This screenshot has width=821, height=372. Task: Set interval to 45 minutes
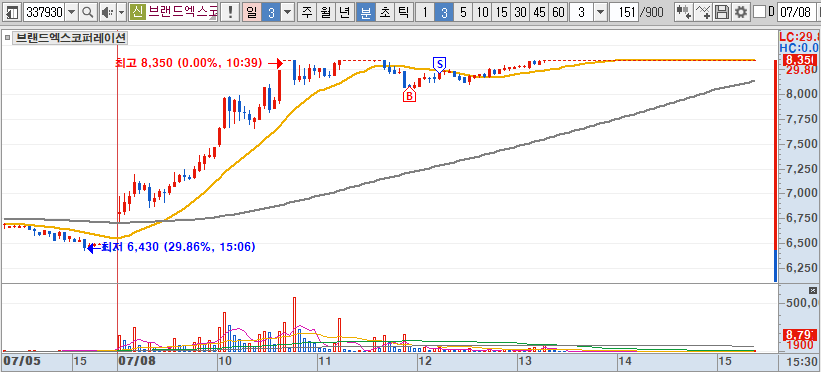pos(539,12)
